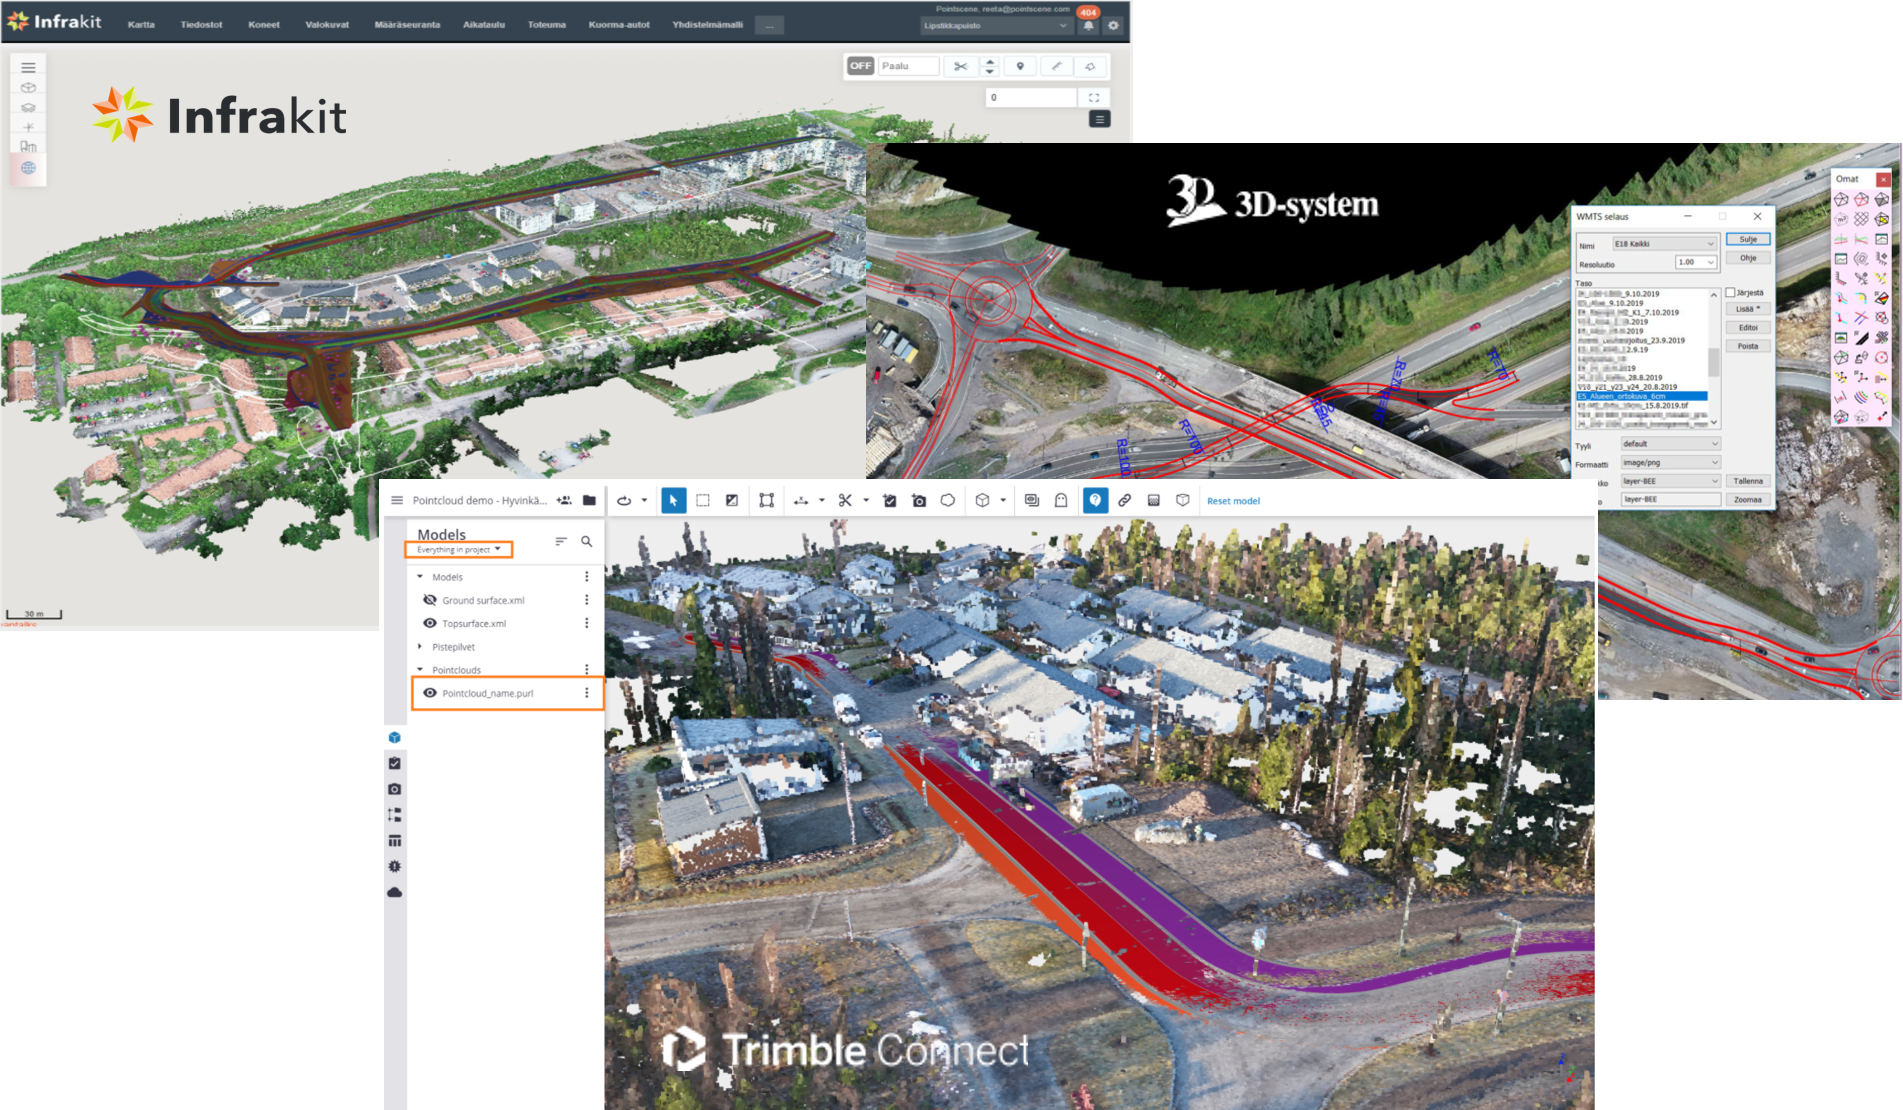
Task: Expand the Pistepilvet tree group
Action: (420, 647)
